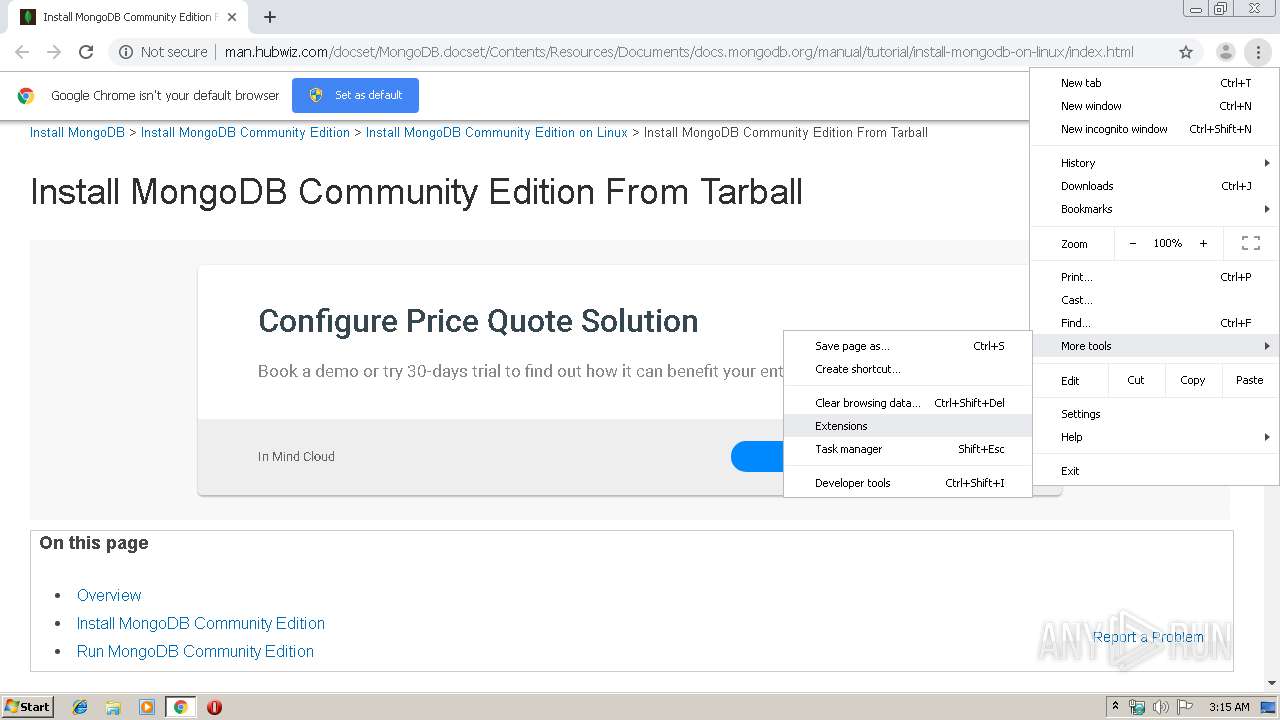Select New tab menu entry
The height and width of the screenshot is (720, 1280).
1155,83
